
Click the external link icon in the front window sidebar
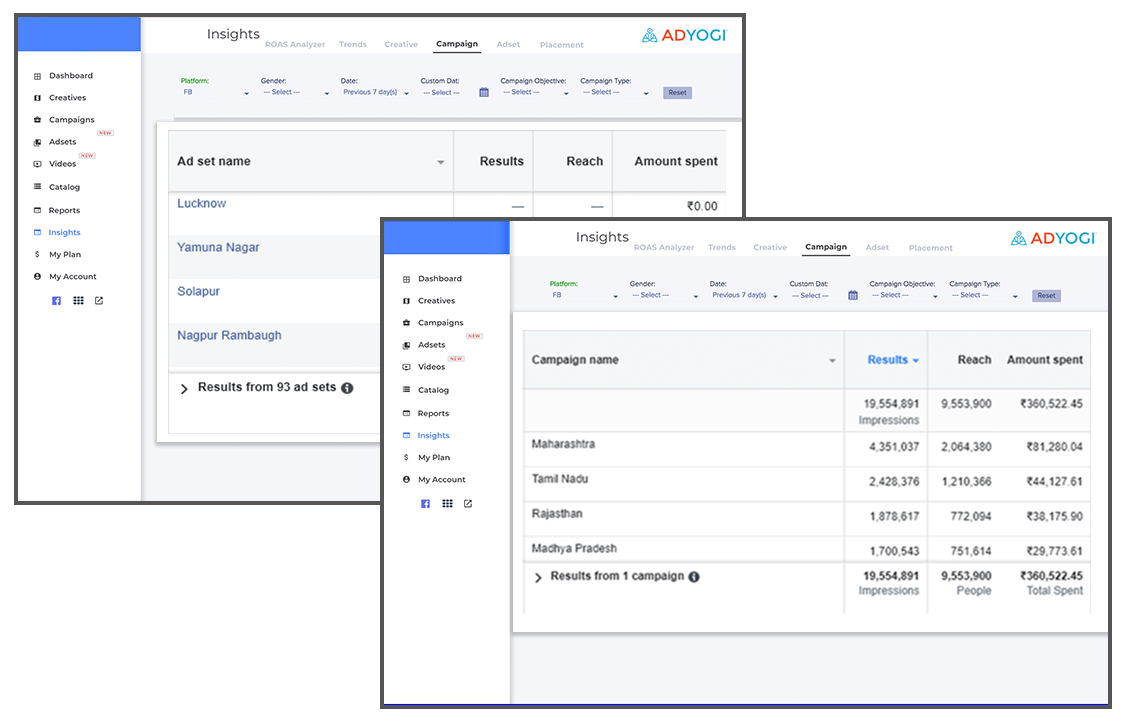(468, 504)
